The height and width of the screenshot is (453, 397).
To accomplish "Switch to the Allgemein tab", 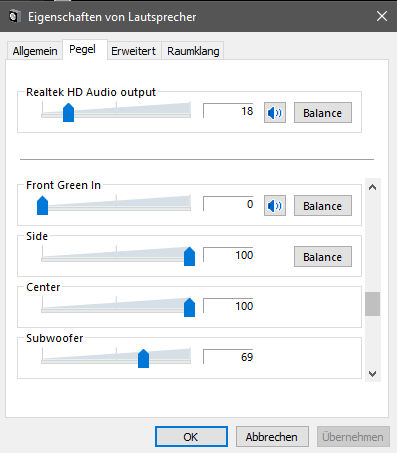I will [x=35, y=51].
